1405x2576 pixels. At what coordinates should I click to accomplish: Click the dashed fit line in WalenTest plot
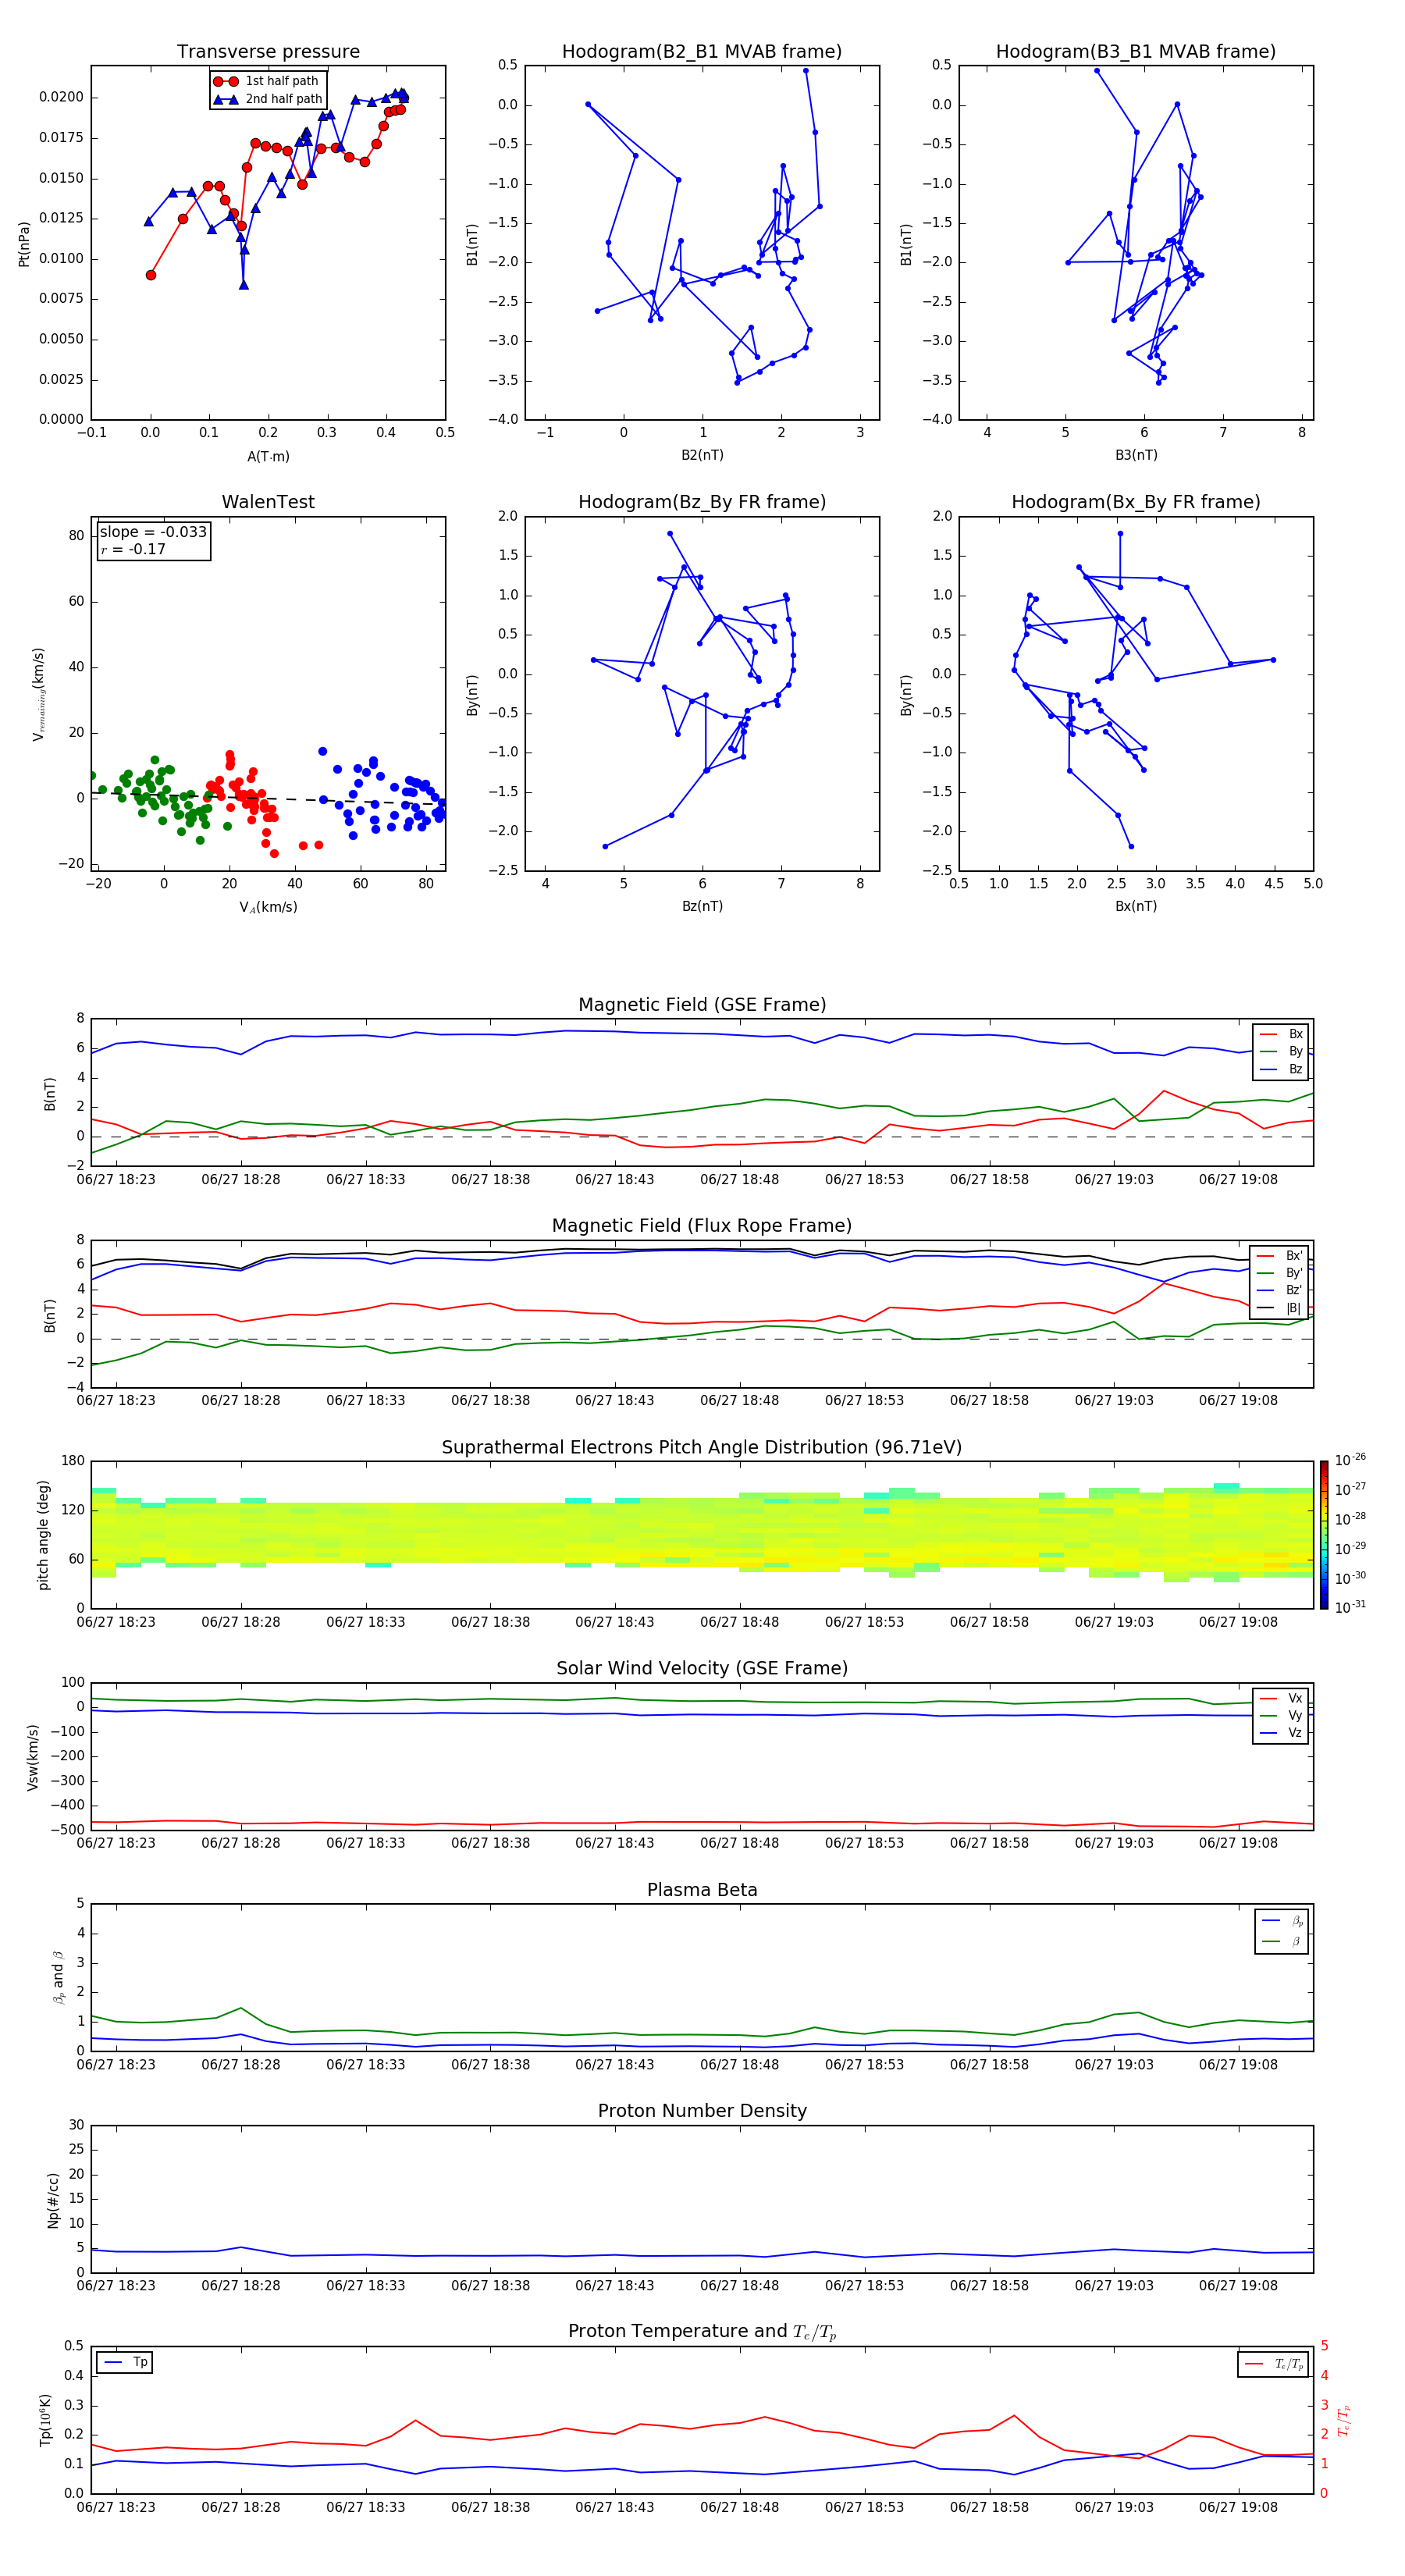268,798
